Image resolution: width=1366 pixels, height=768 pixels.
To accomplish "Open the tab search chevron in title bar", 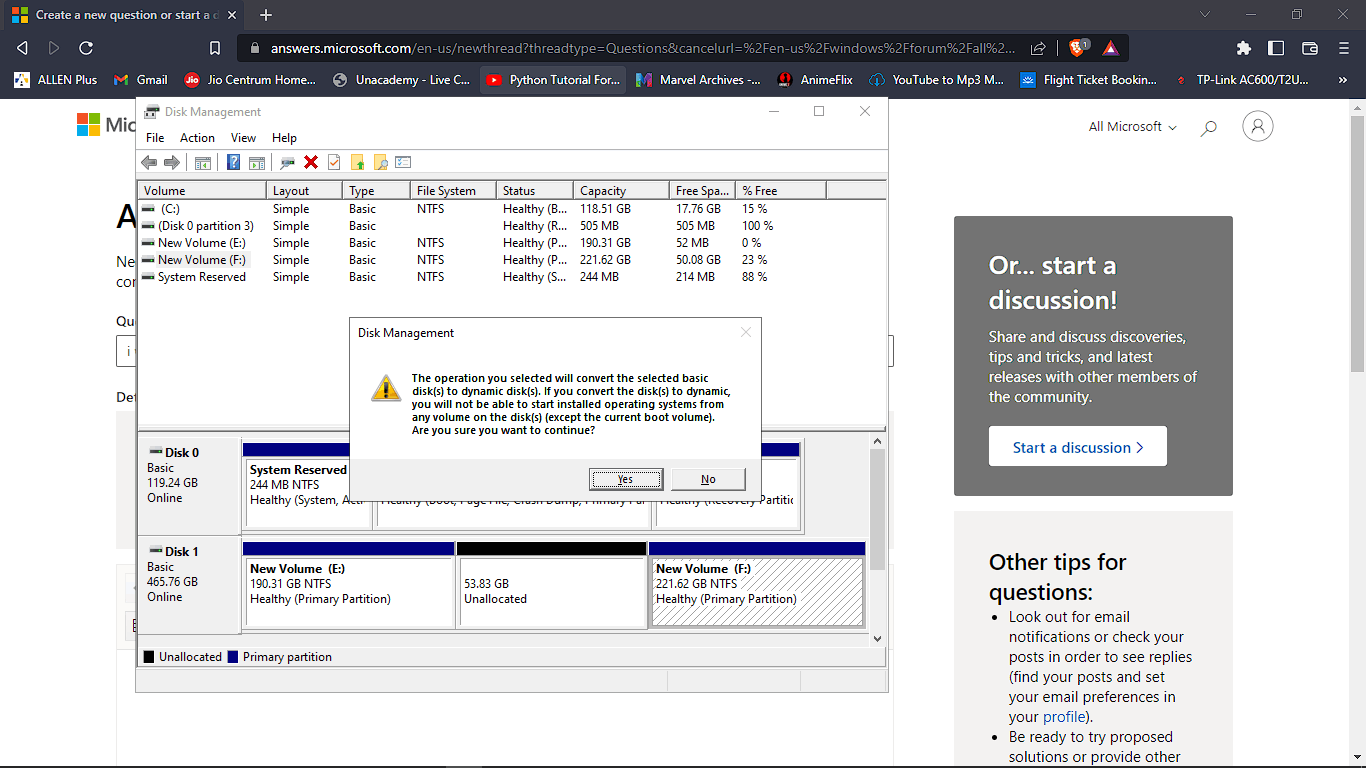I will (x=1205, y=15).
